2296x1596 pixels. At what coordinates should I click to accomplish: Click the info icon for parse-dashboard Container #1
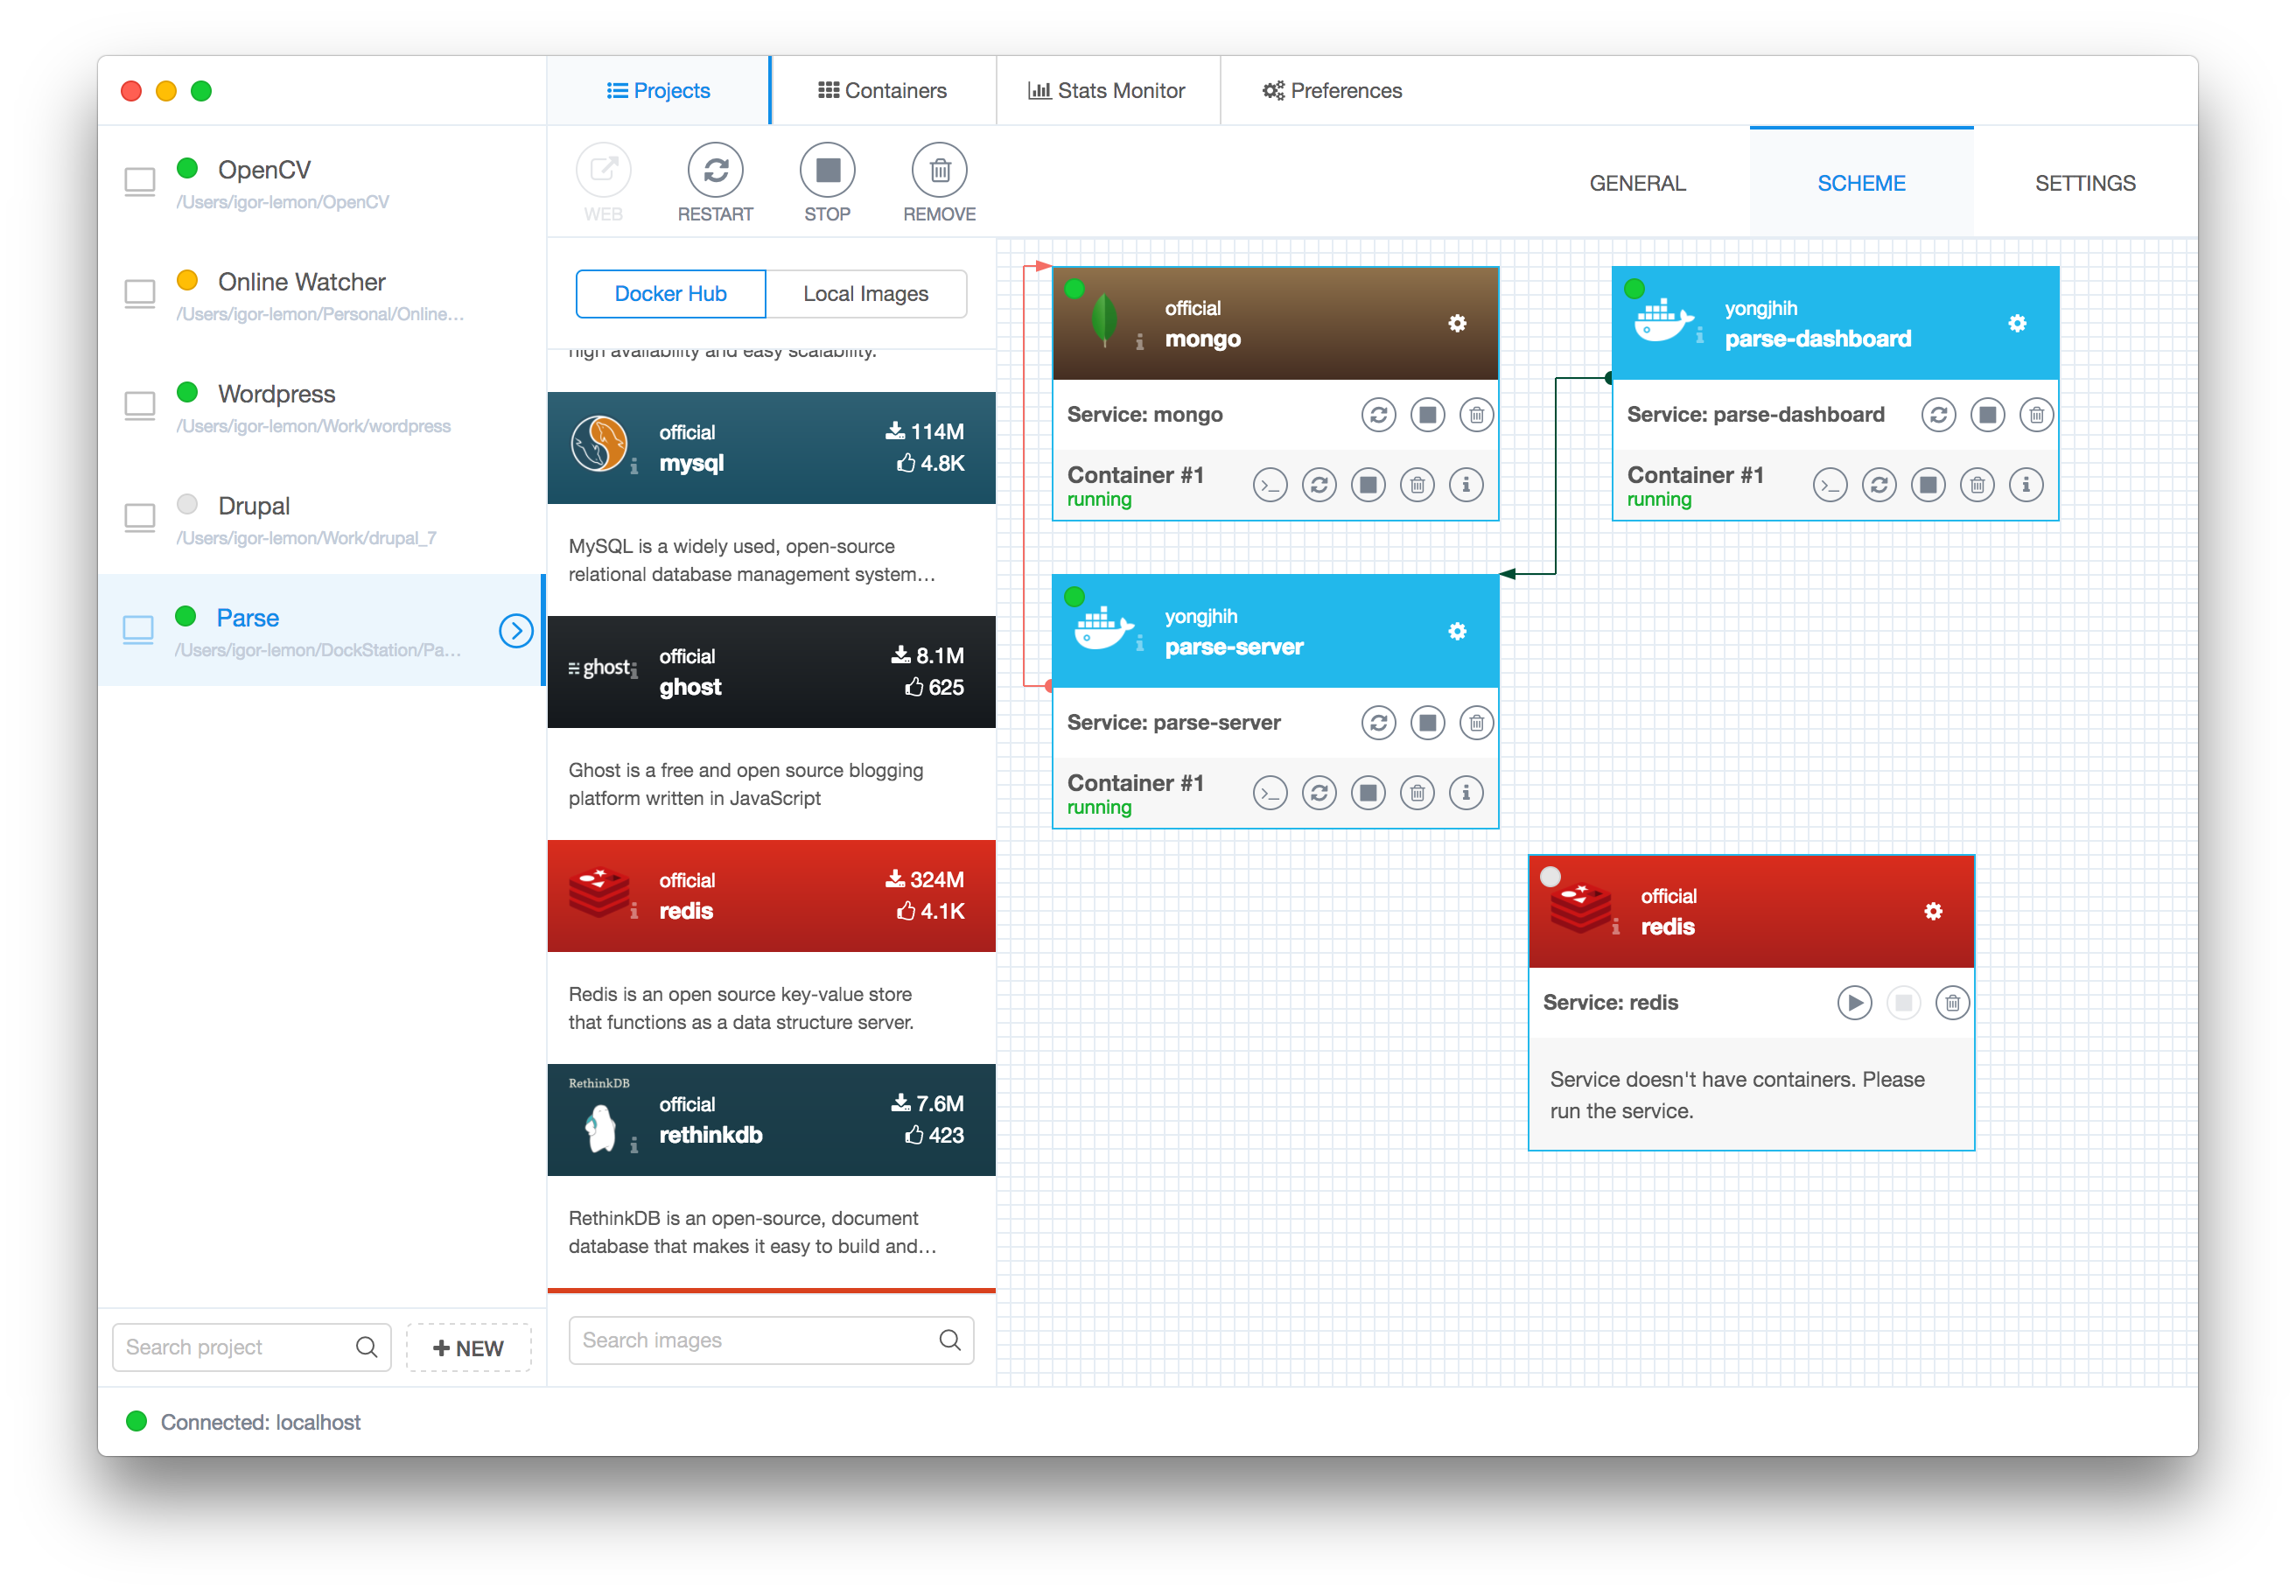(2029, 485)
